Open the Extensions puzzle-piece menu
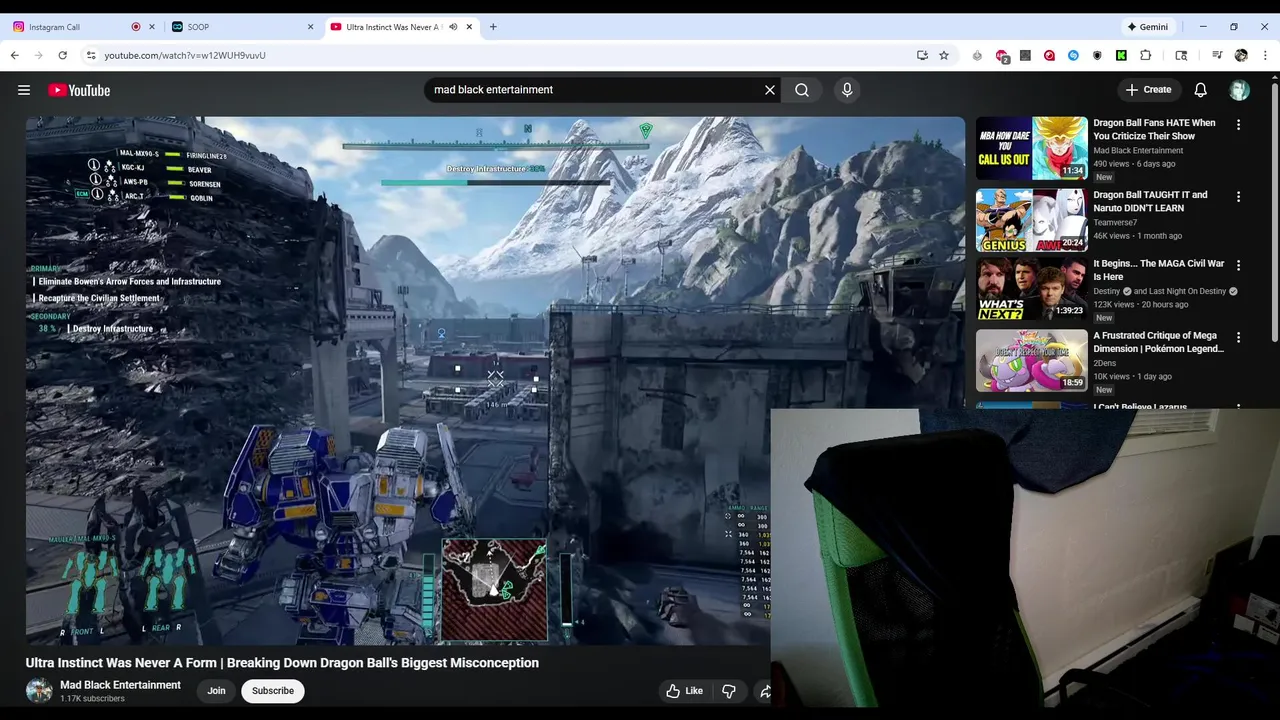This screenshot has width=1280, height=720. pyautogui.click(x=1146, y=55)
